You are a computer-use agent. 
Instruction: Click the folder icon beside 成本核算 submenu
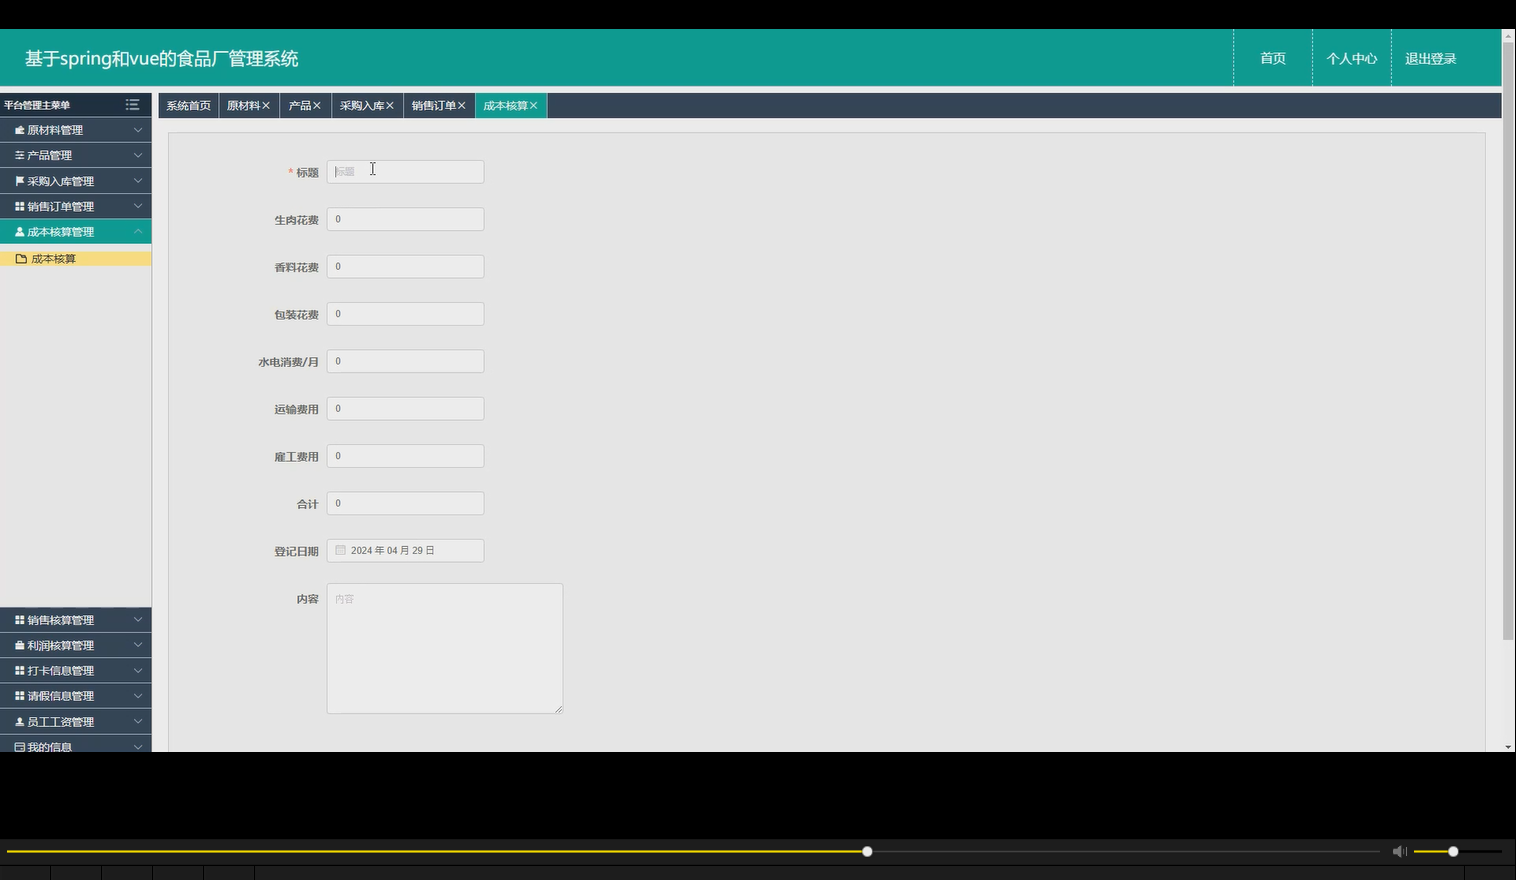(x=21, y=259)
